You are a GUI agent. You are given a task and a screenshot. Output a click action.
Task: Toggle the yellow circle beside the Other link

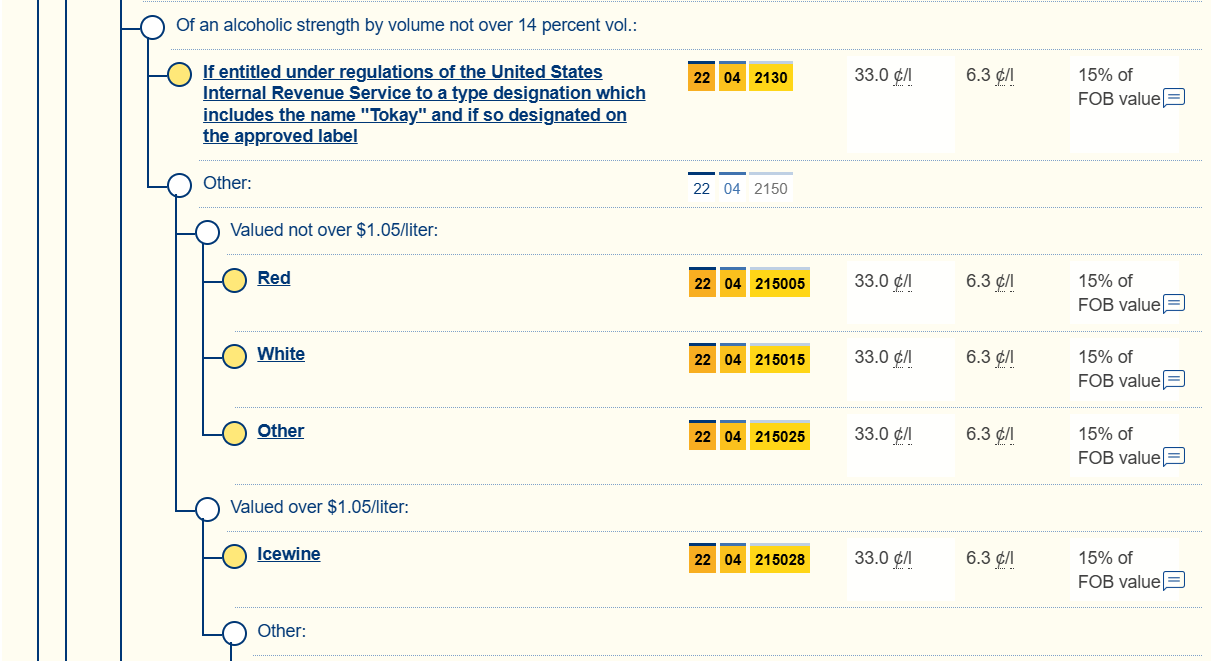coord(234,433)
